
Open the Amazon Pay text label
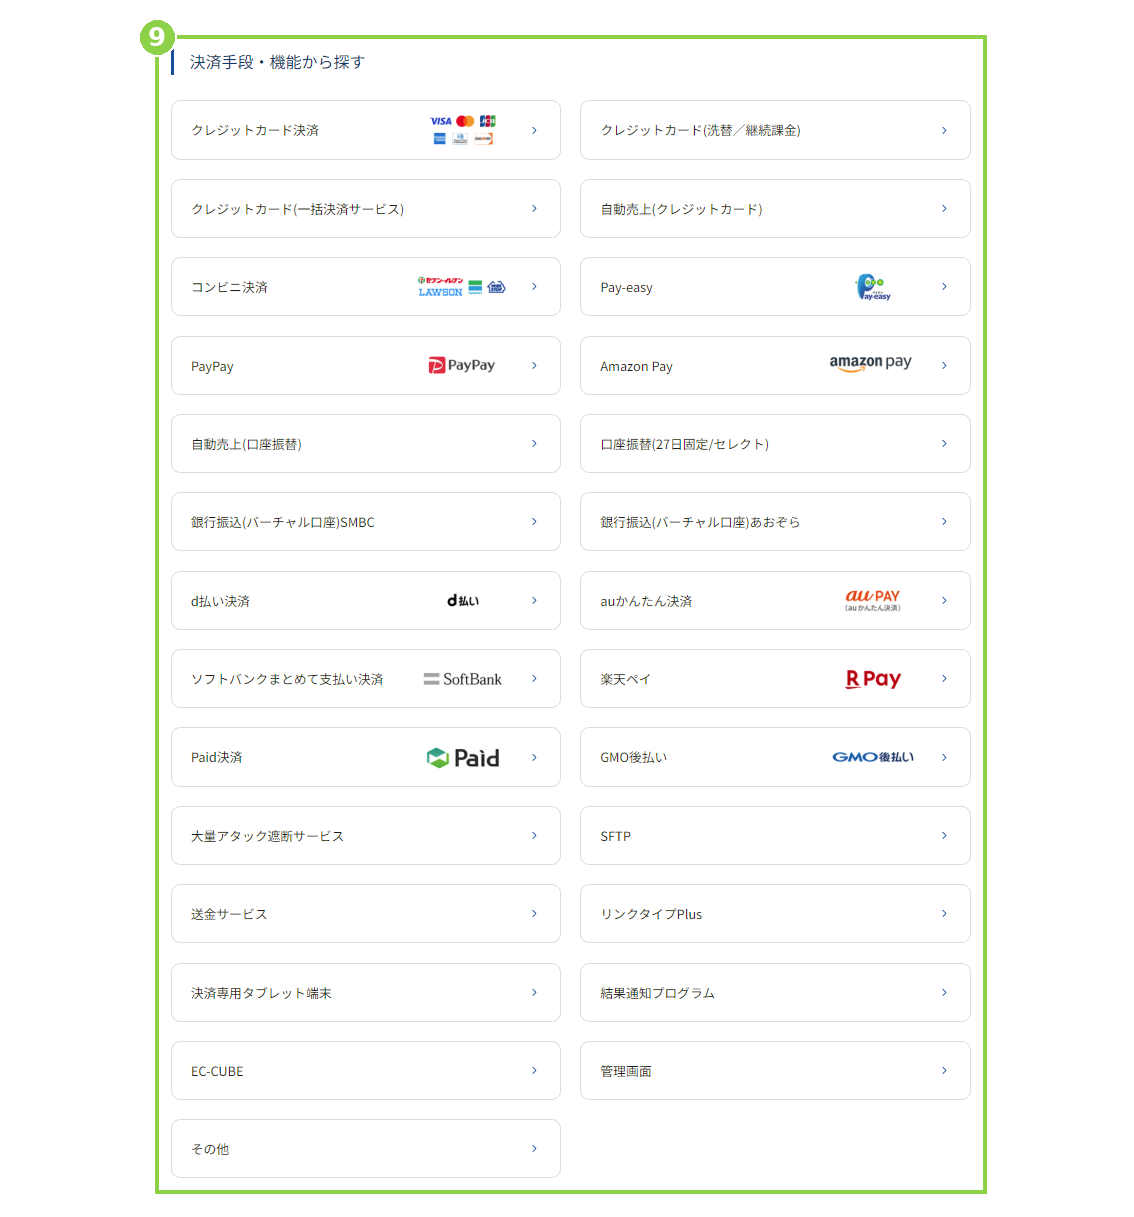click(x=636, y=367)
